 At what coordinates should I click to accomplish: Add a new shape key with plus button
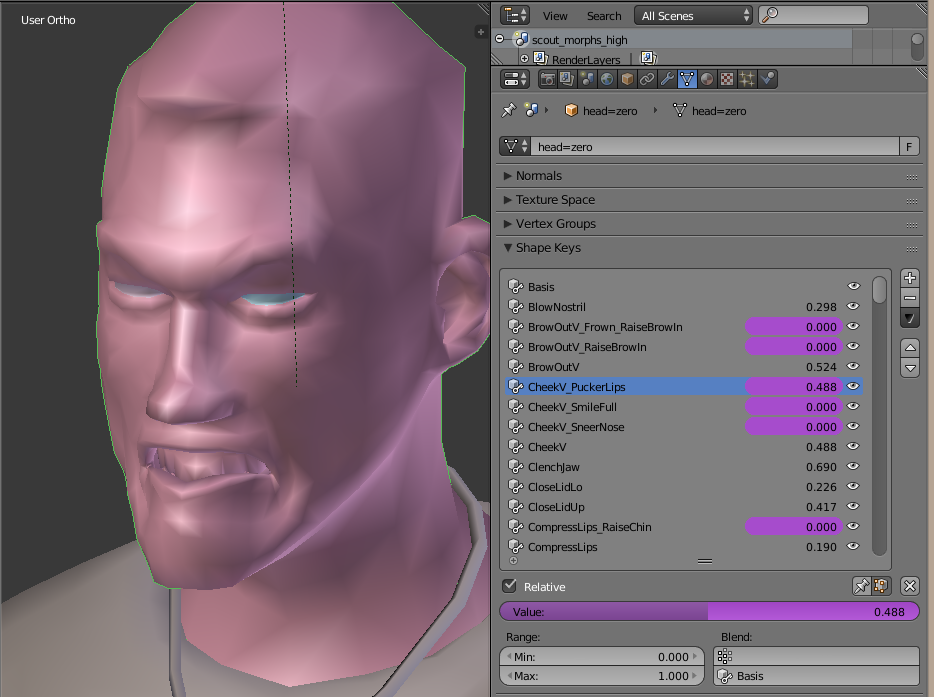(x=910, y=278)
